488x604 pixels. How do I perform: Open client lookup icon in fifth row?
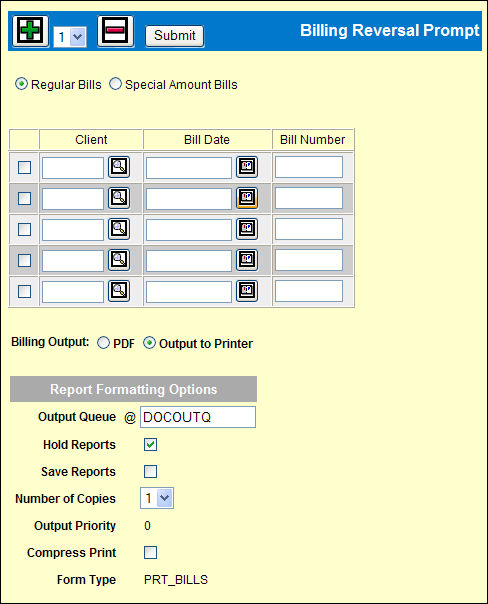[x=119, y=290]
